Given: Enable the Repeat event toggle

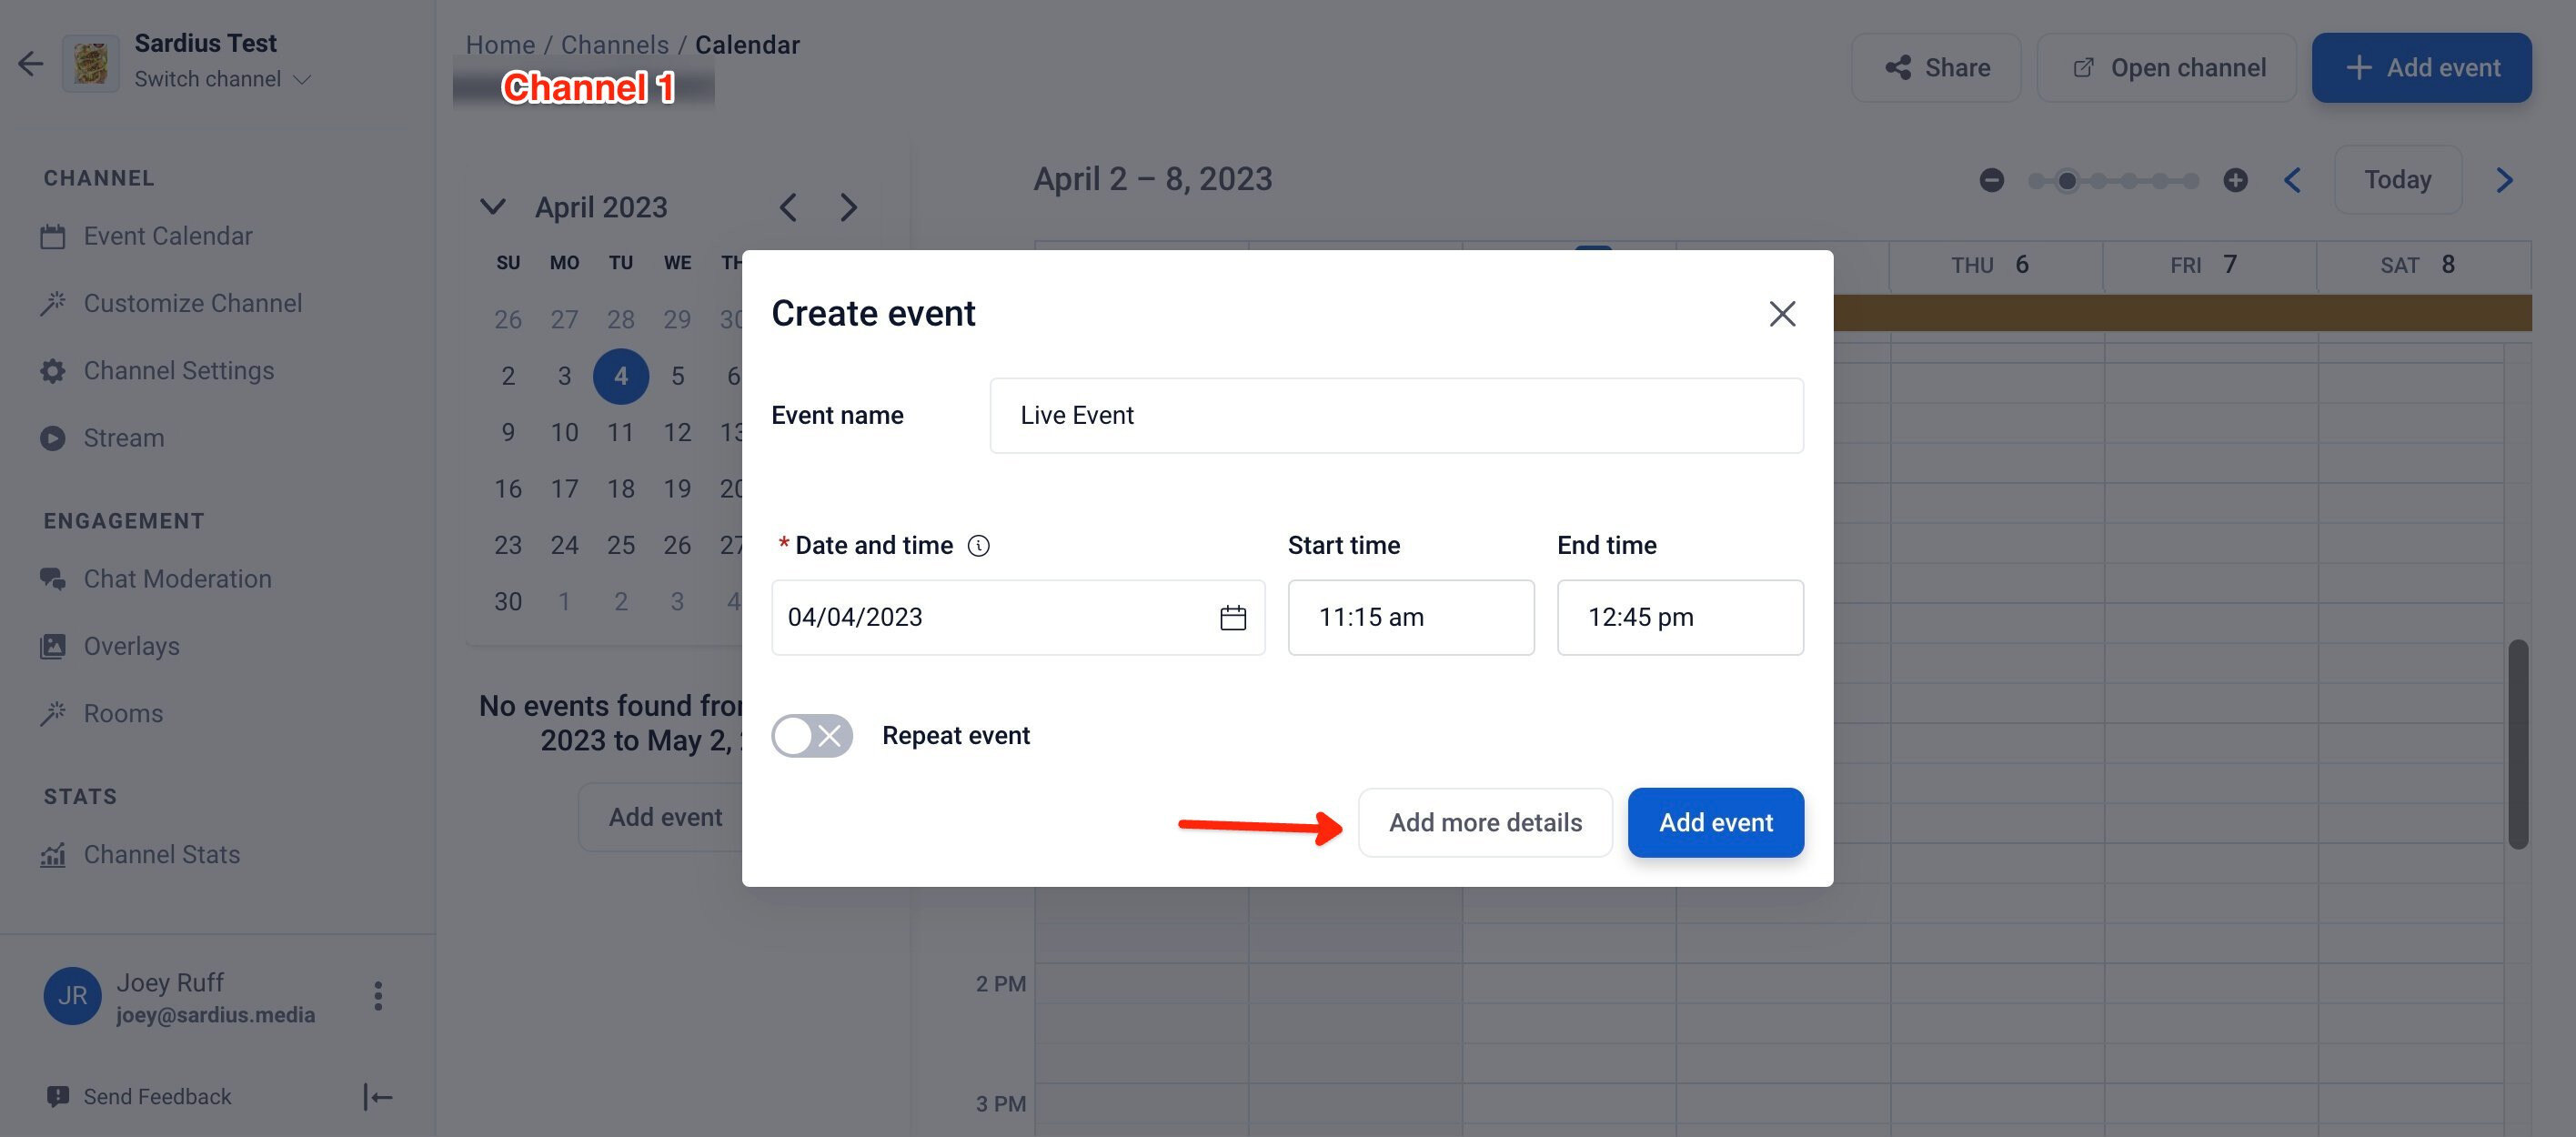Looking at the screenshot, I should click(811, 736).
